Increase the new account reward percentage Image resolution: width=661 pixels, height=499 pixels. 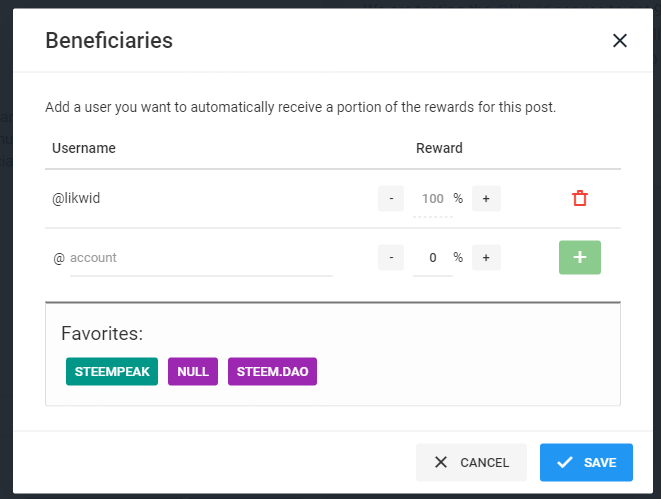click(x=486, y=258)
